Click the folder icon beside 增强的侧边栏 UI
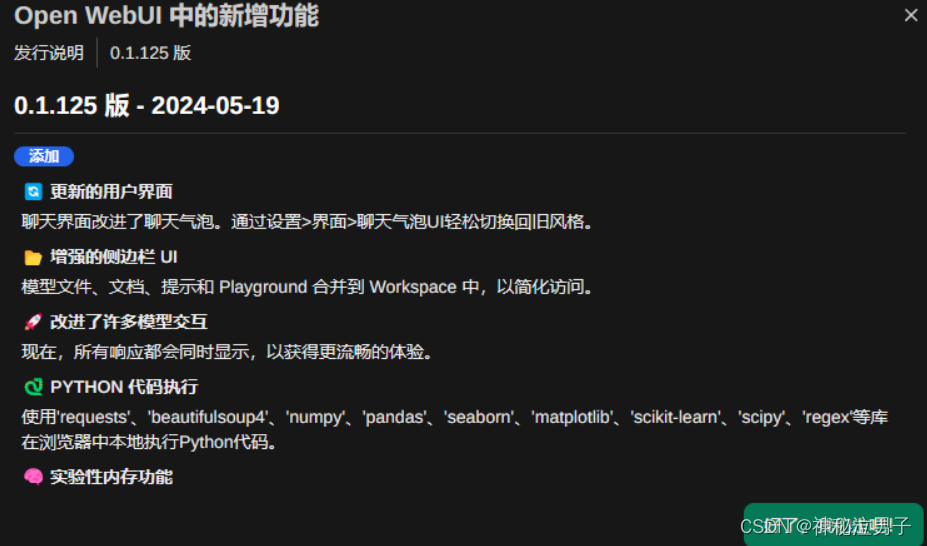927x546 pixels. [33, 257]
